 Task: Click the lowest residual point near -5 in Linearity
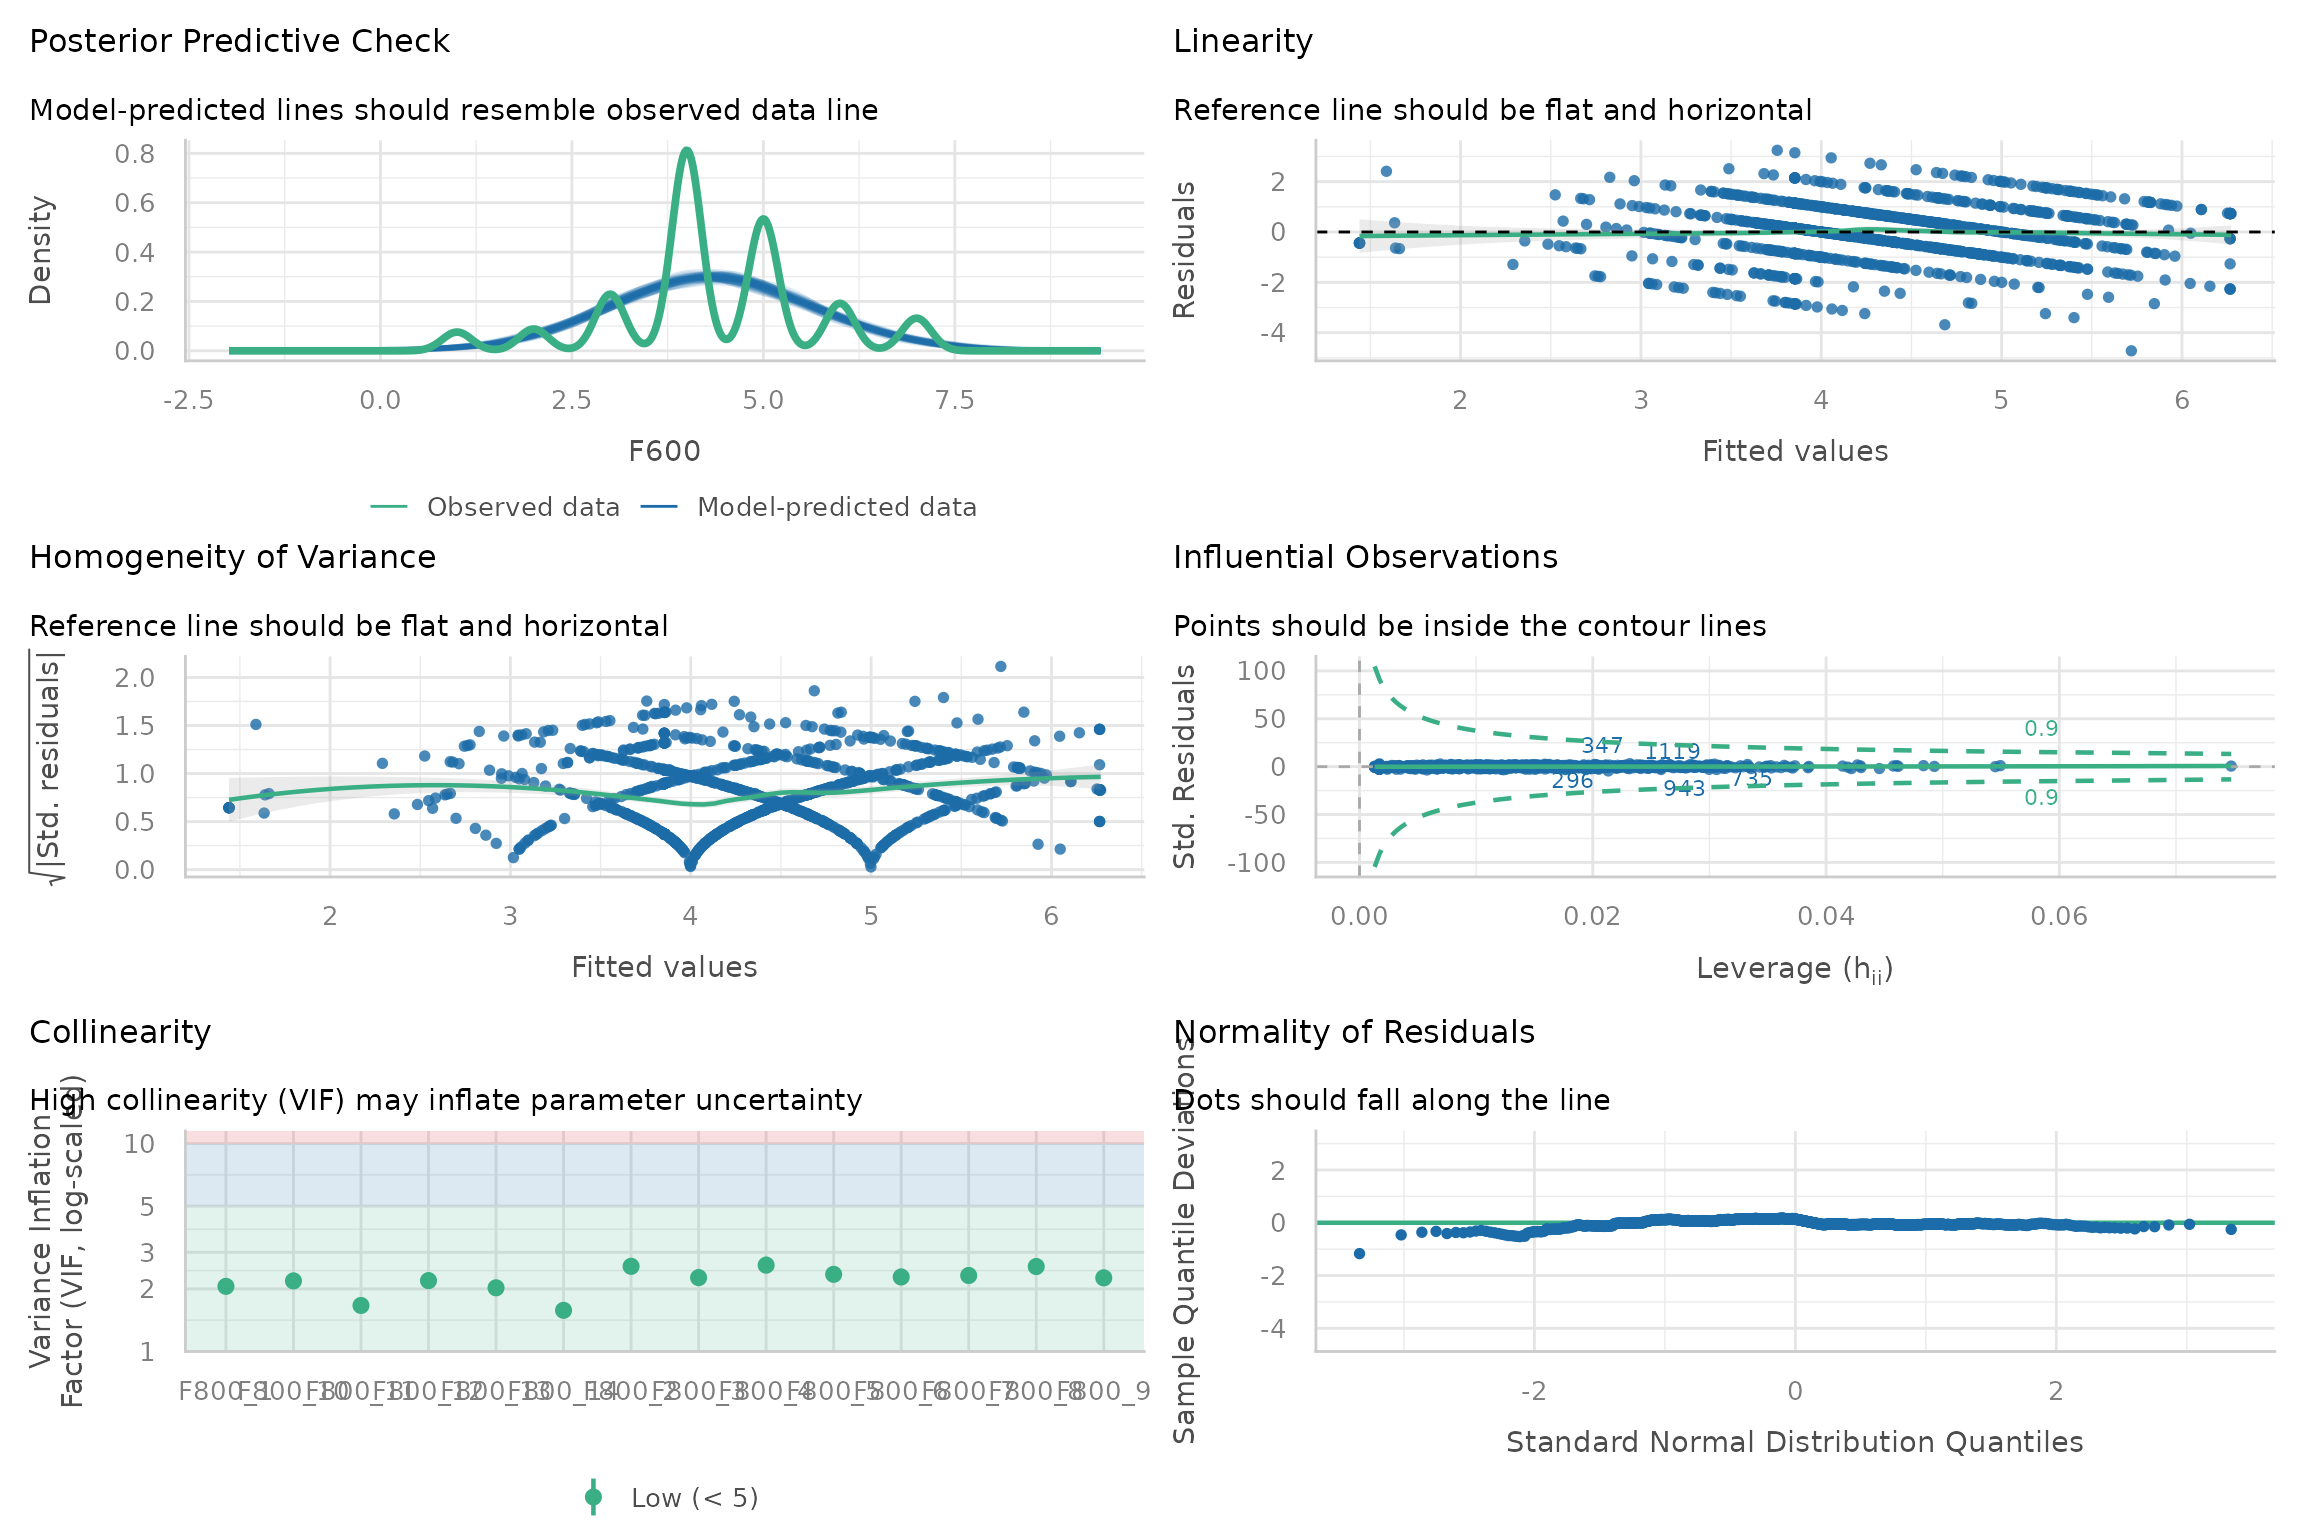pos(2131,351)
